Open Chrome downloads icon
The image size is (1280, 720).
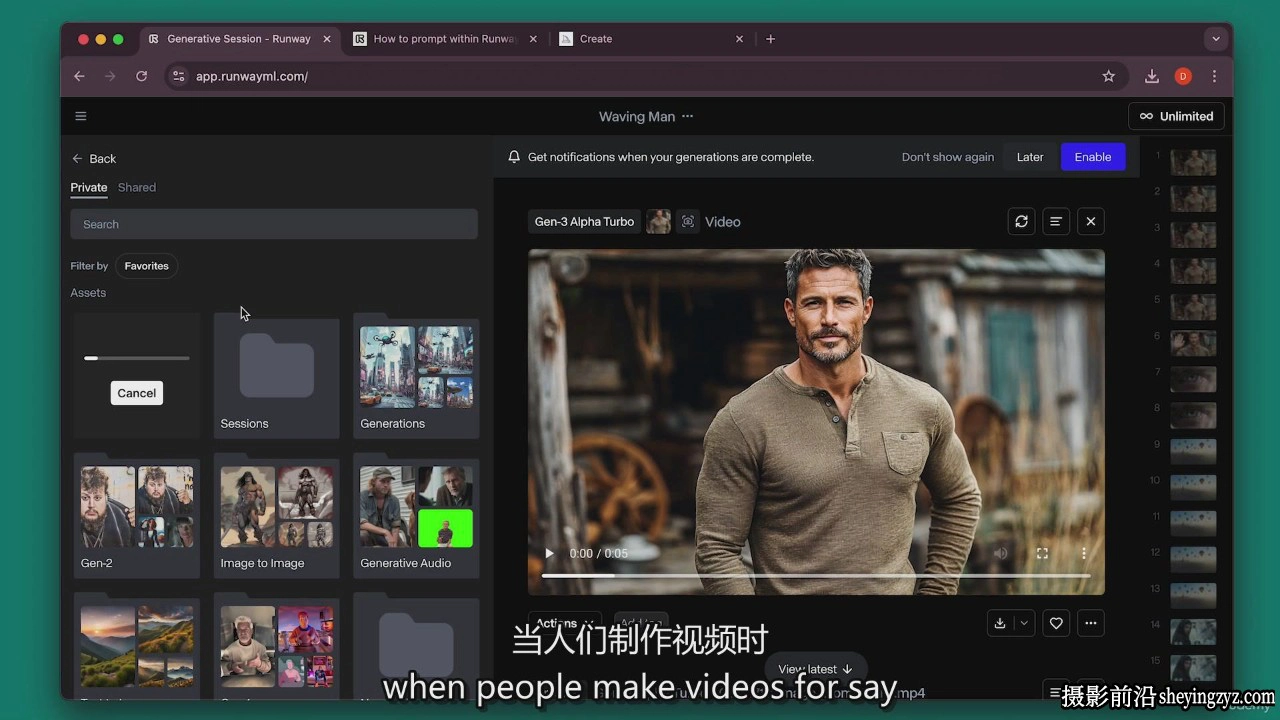point(1152,76)
